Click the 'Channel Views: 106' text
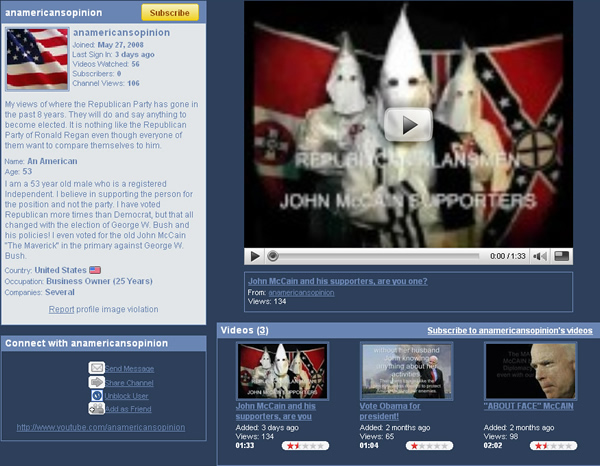This screenshot has height=466, width=600. [x=106, y=83]
